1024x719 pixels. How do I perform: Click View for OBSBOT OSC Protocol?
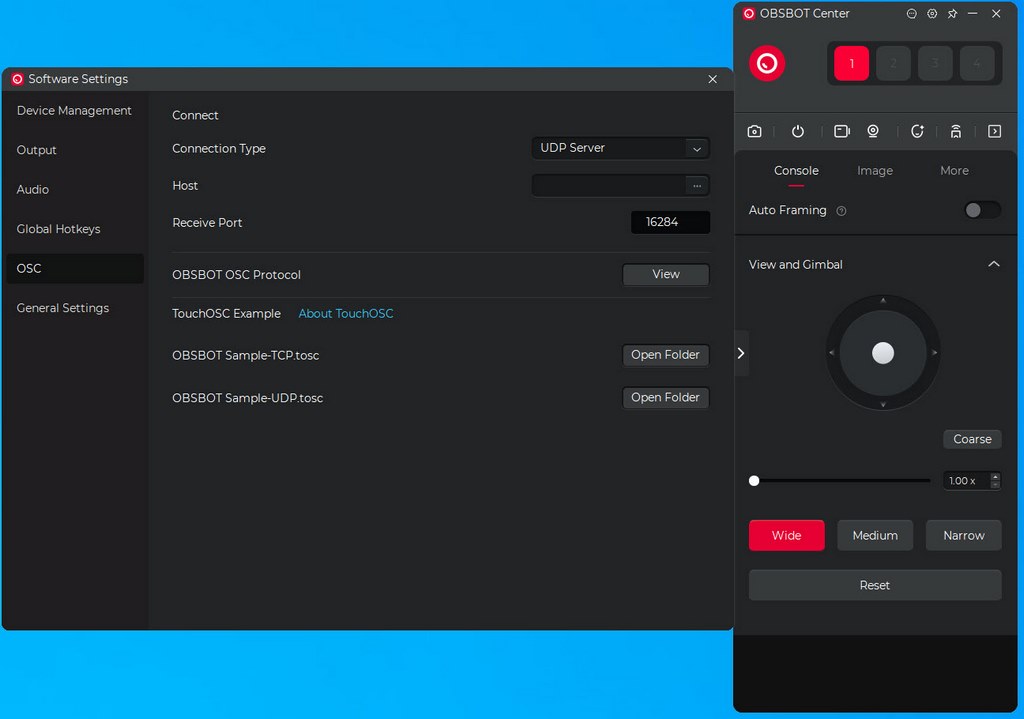coord(665,274)
